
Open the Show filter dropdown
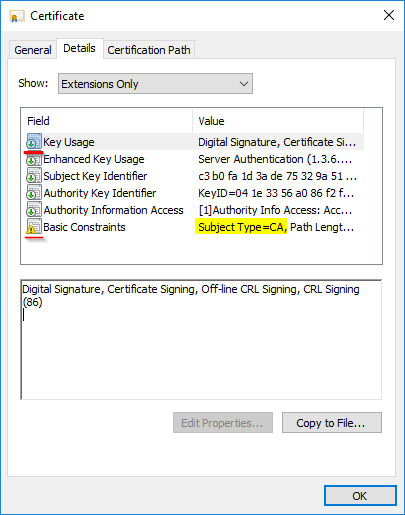point(155,84)
